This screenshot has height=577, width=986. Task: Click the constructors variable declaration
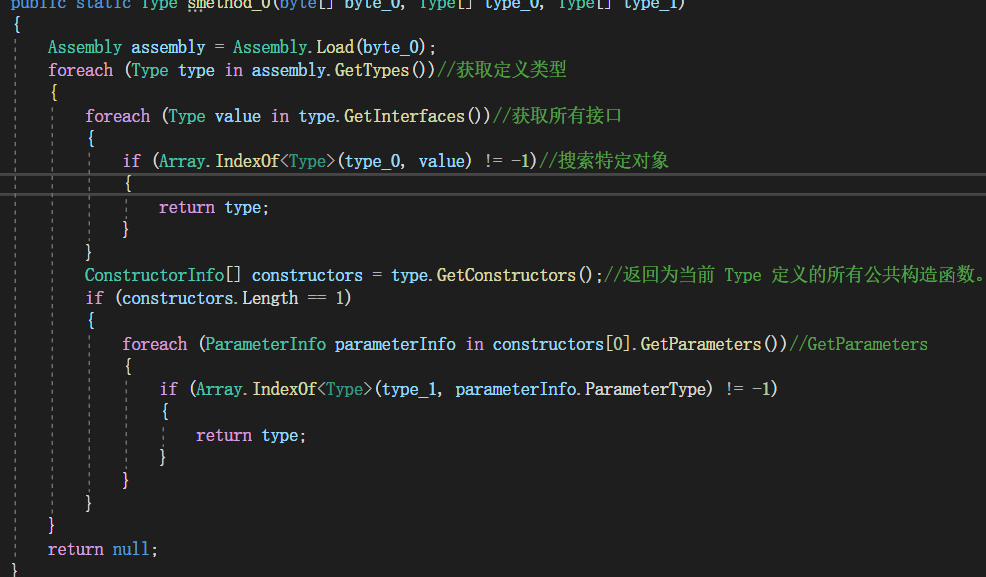click(x=307, y=275)
